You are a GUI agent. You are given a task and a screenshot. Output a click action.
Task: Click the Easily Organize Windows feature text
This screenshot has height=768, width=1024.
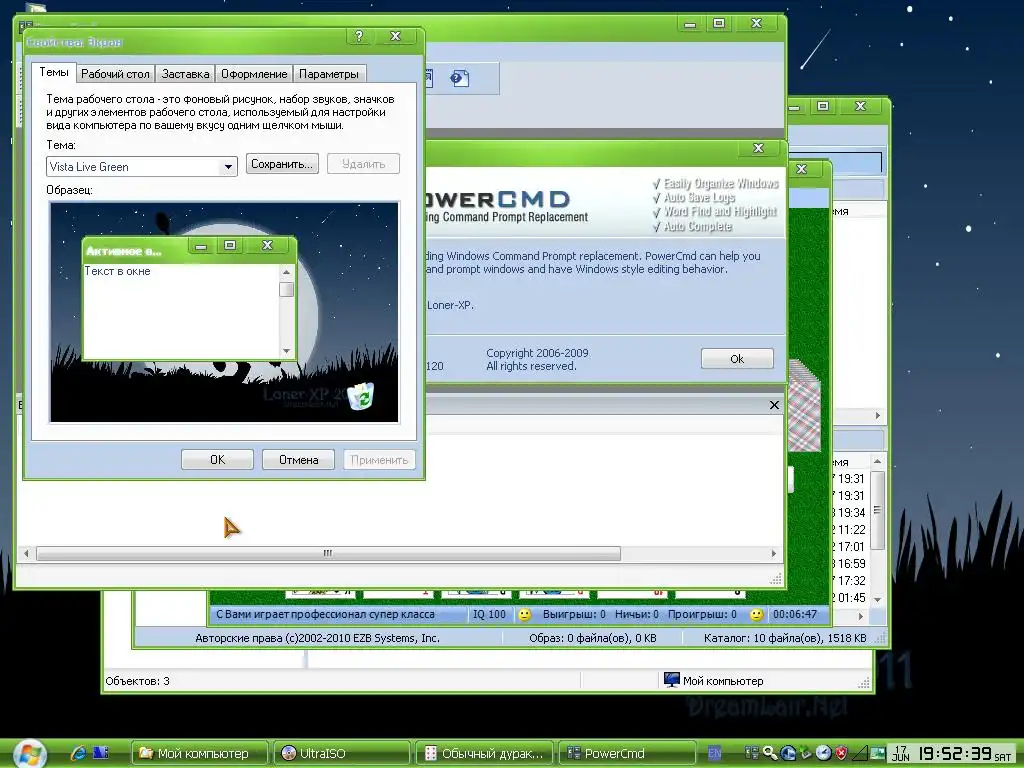[721, 184]
